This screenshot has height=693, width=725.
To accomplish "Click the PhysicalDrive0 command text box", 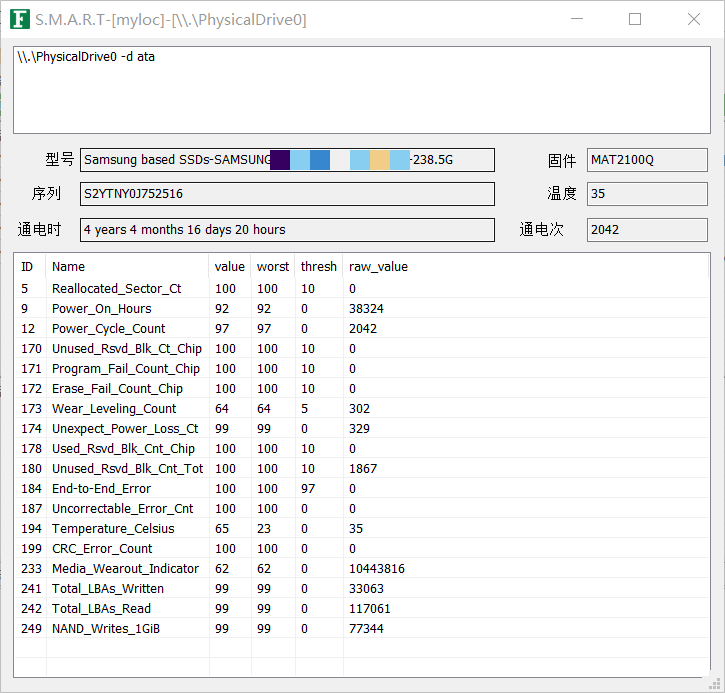I will 361,89.
